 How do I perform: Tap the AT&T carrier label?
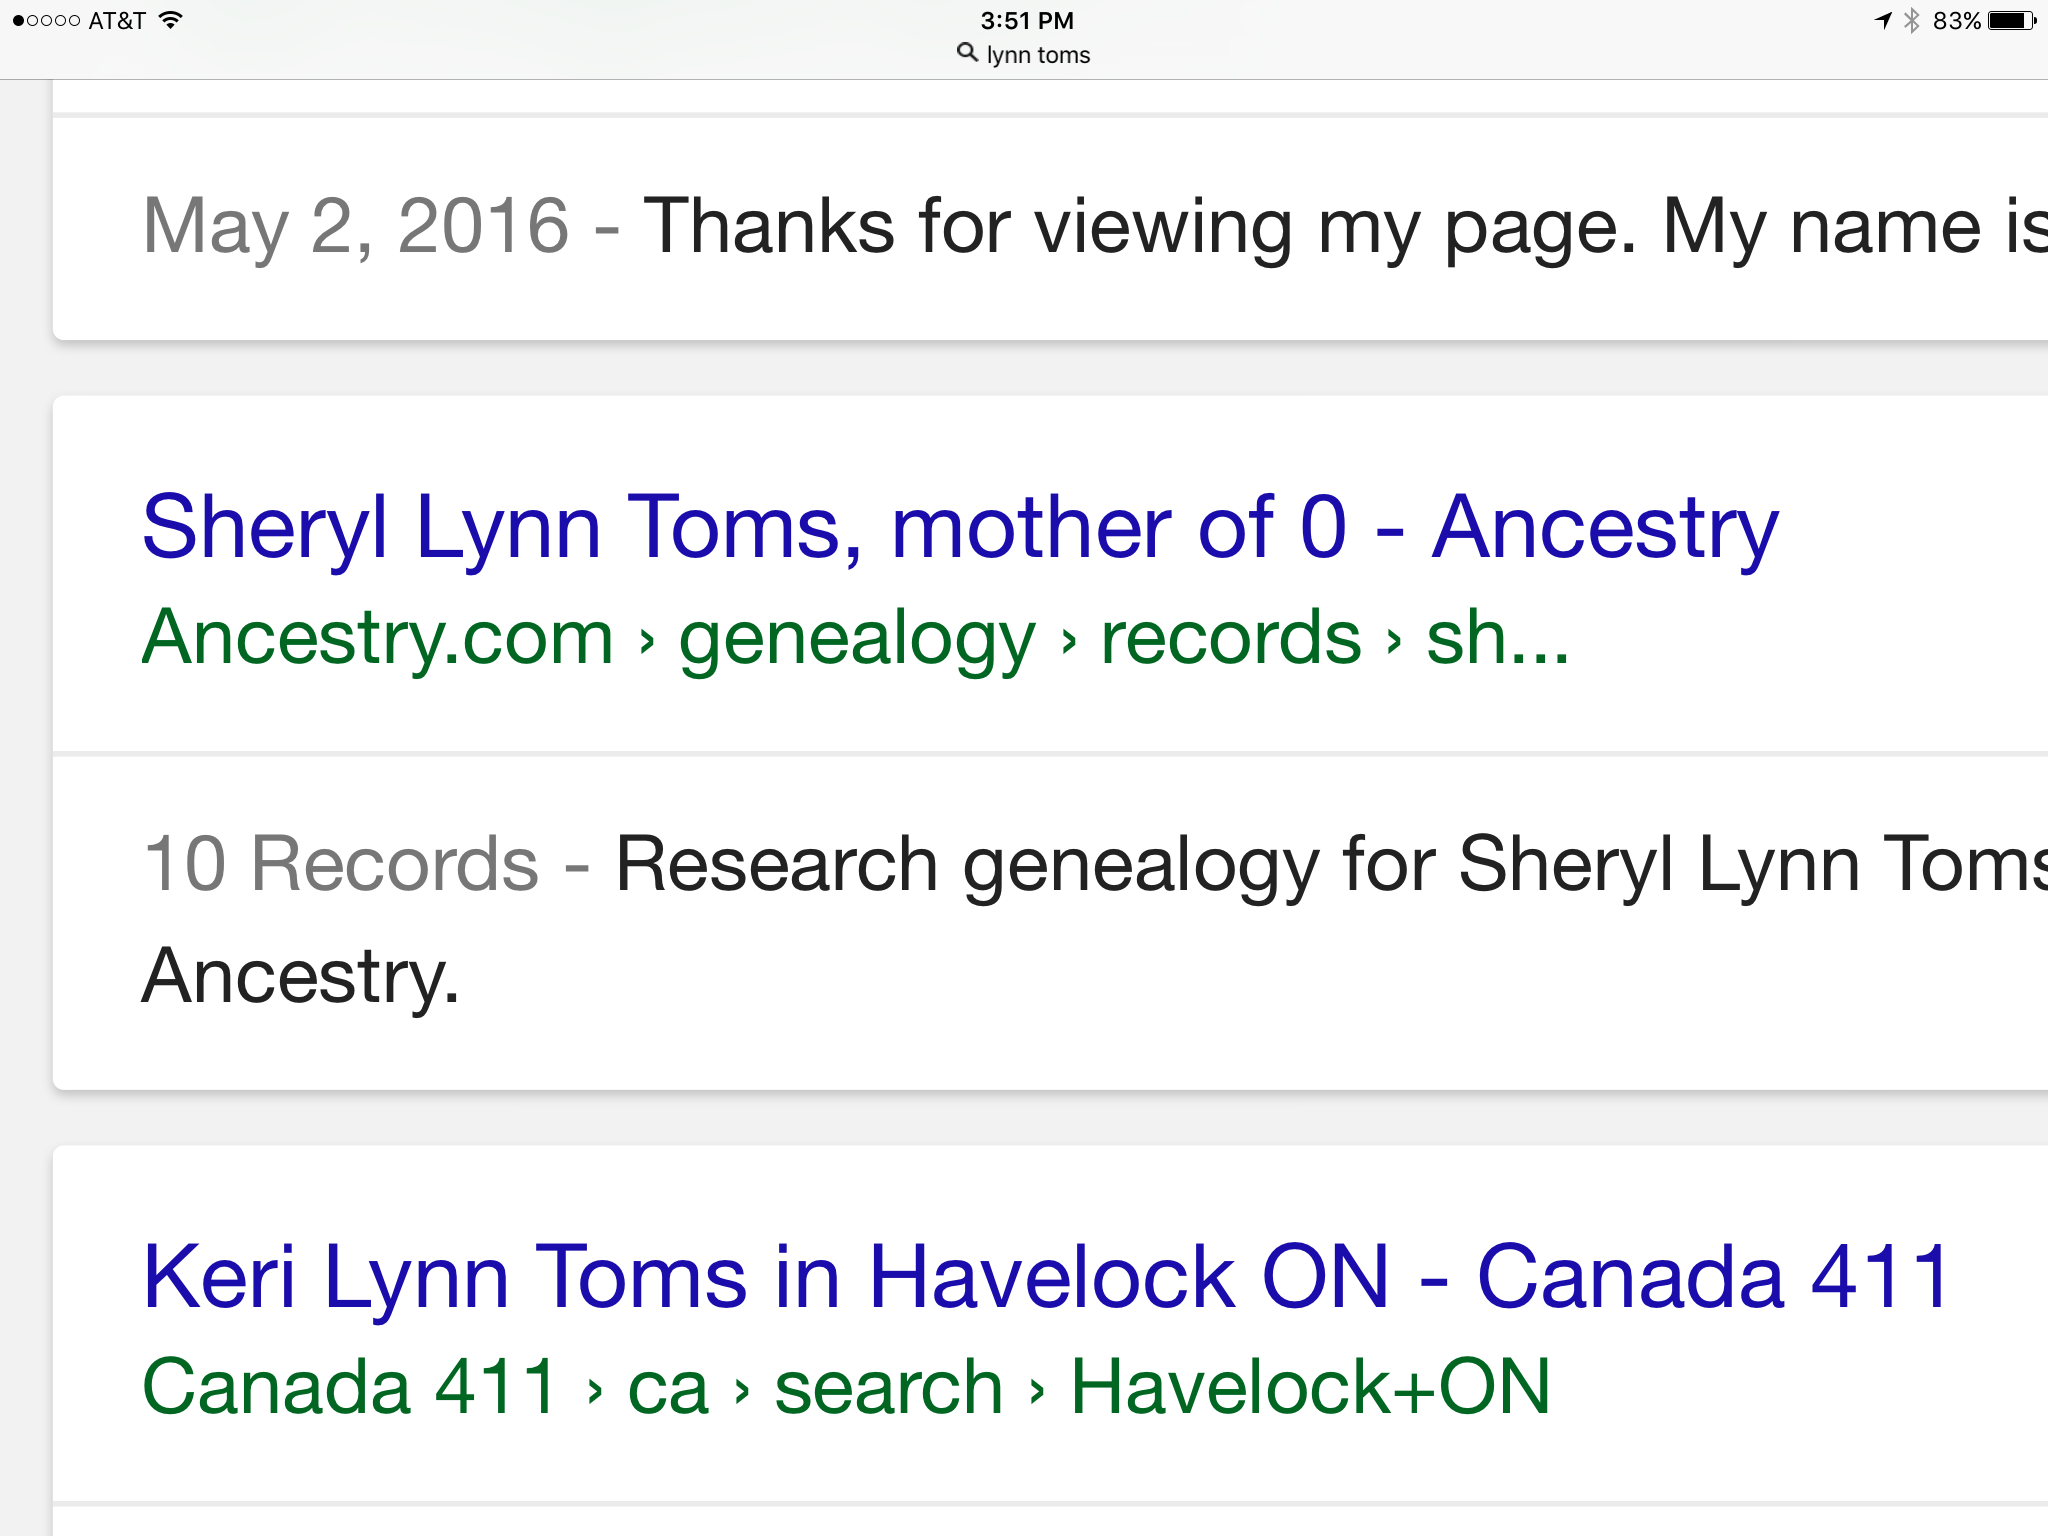pos(117,20)
